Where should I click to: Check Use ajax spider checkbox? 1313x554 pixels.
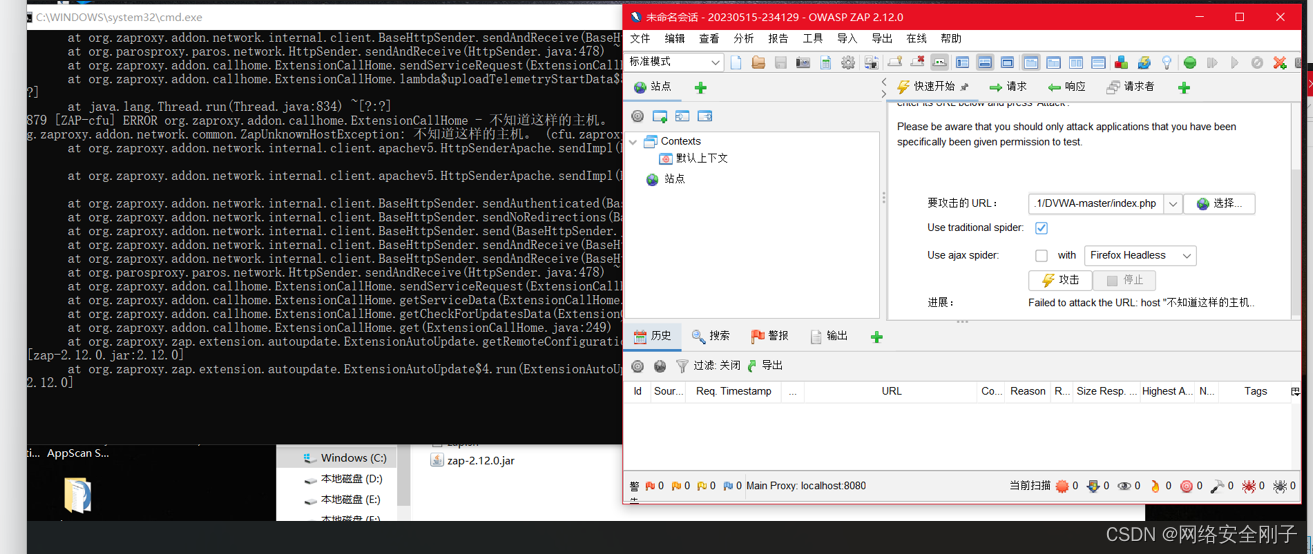pyautogui.click(x=1041, y=255)
